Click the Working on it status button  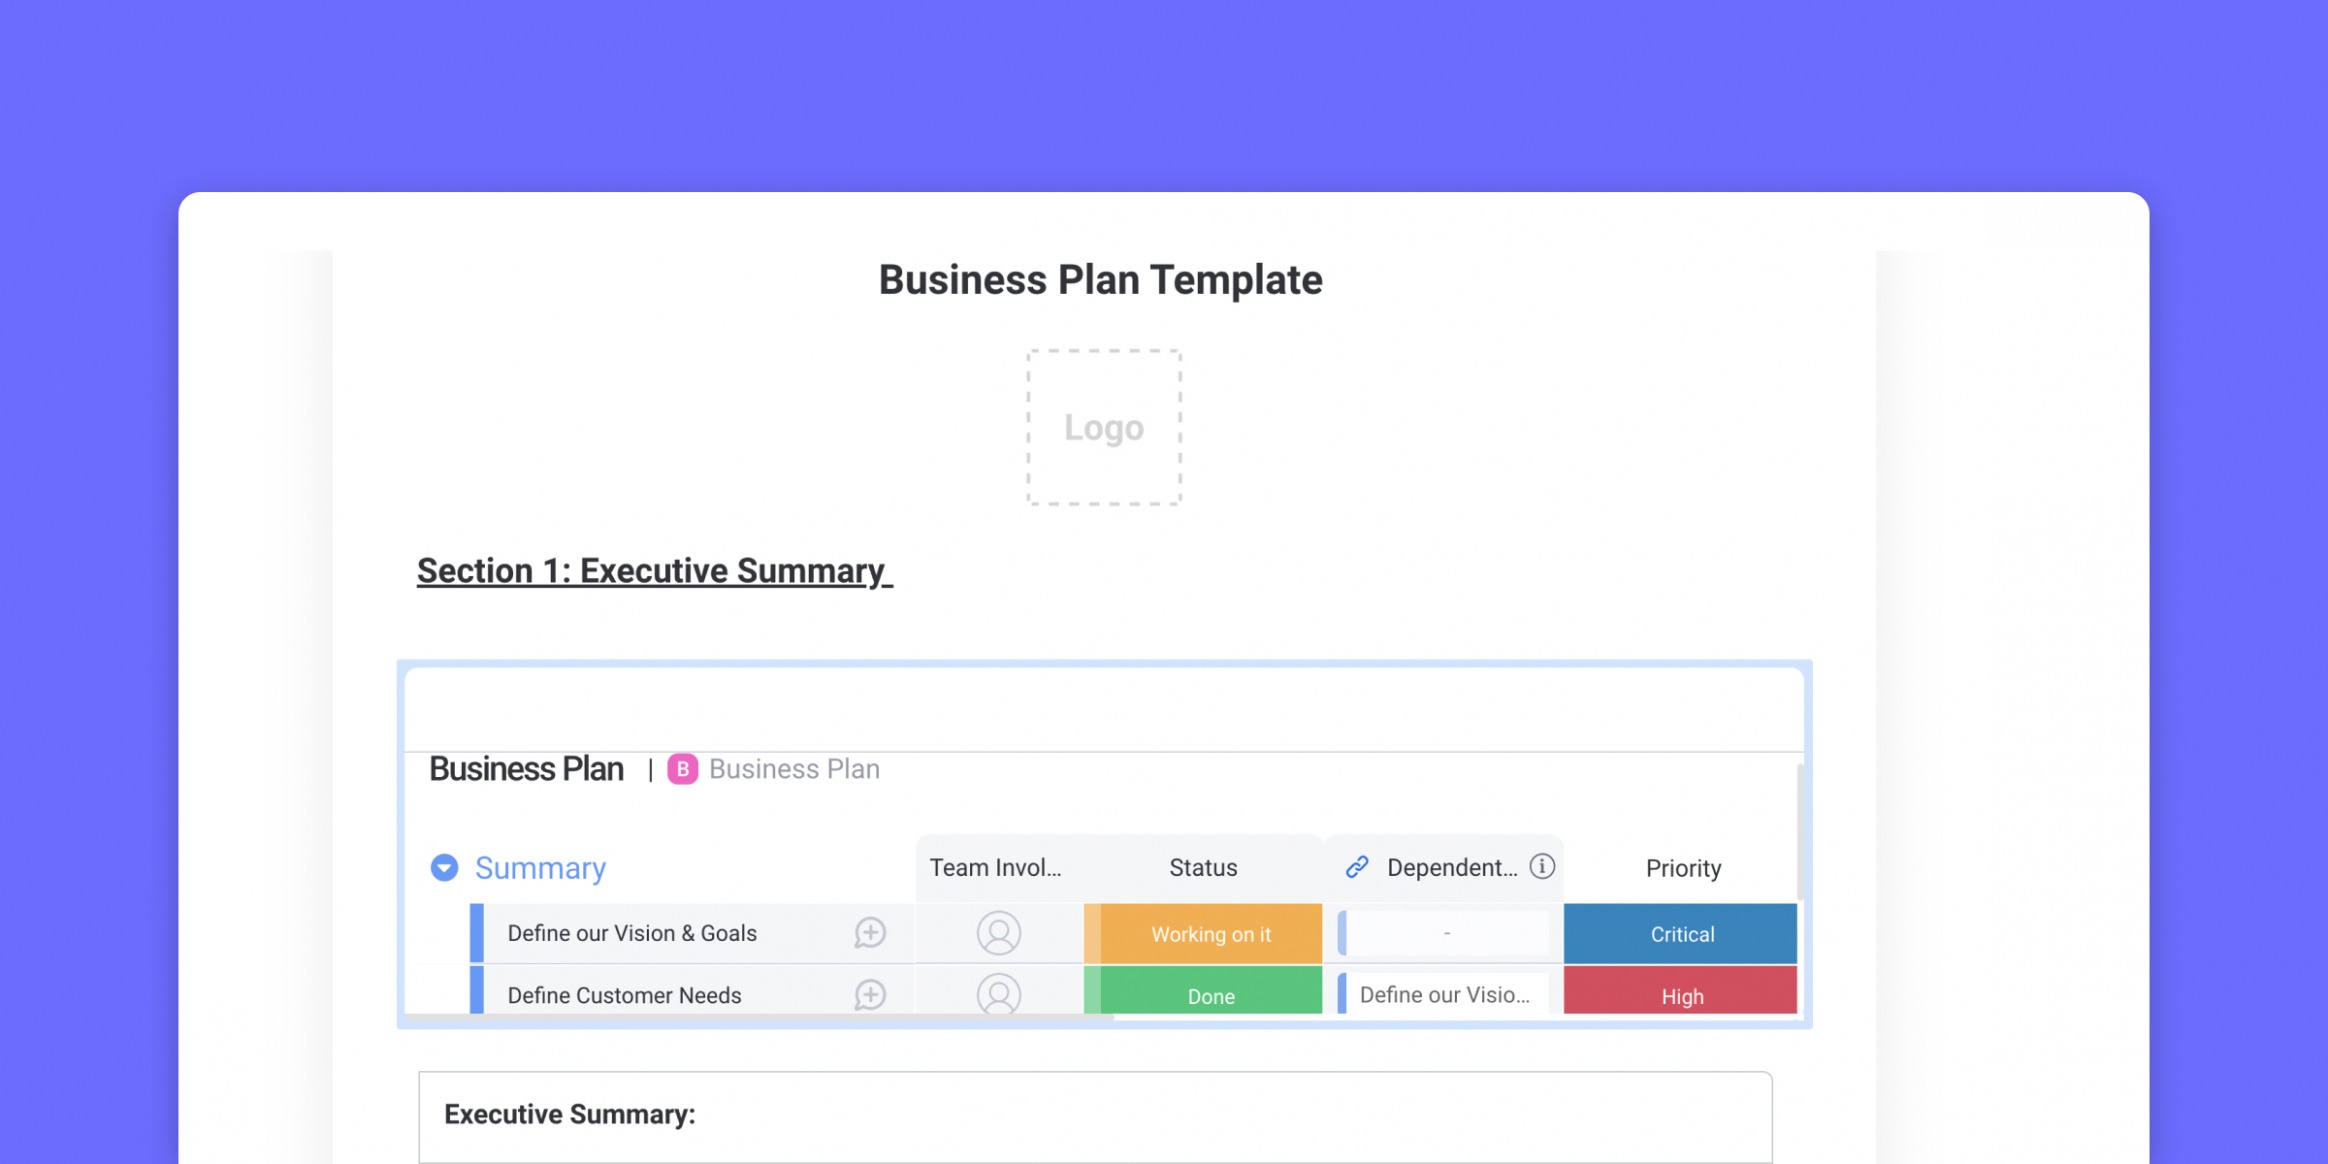tap(1210, 934)
